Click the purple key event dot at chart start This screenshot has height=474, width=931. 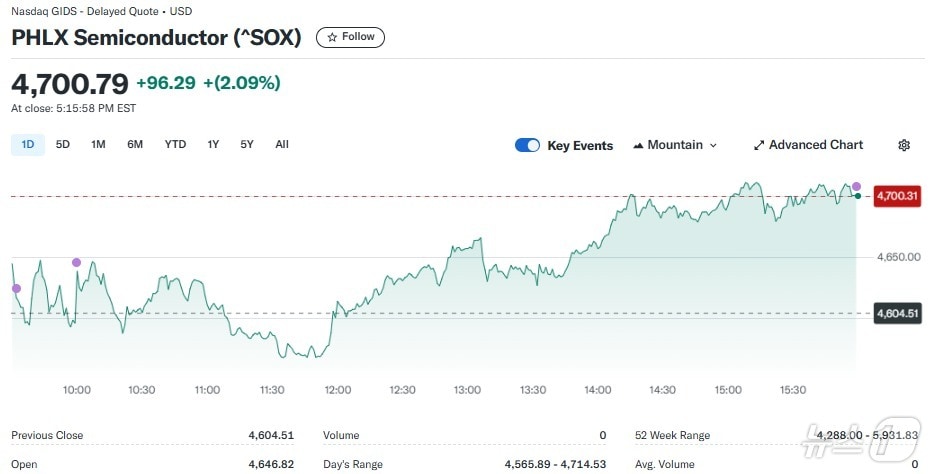click(15, 288)
